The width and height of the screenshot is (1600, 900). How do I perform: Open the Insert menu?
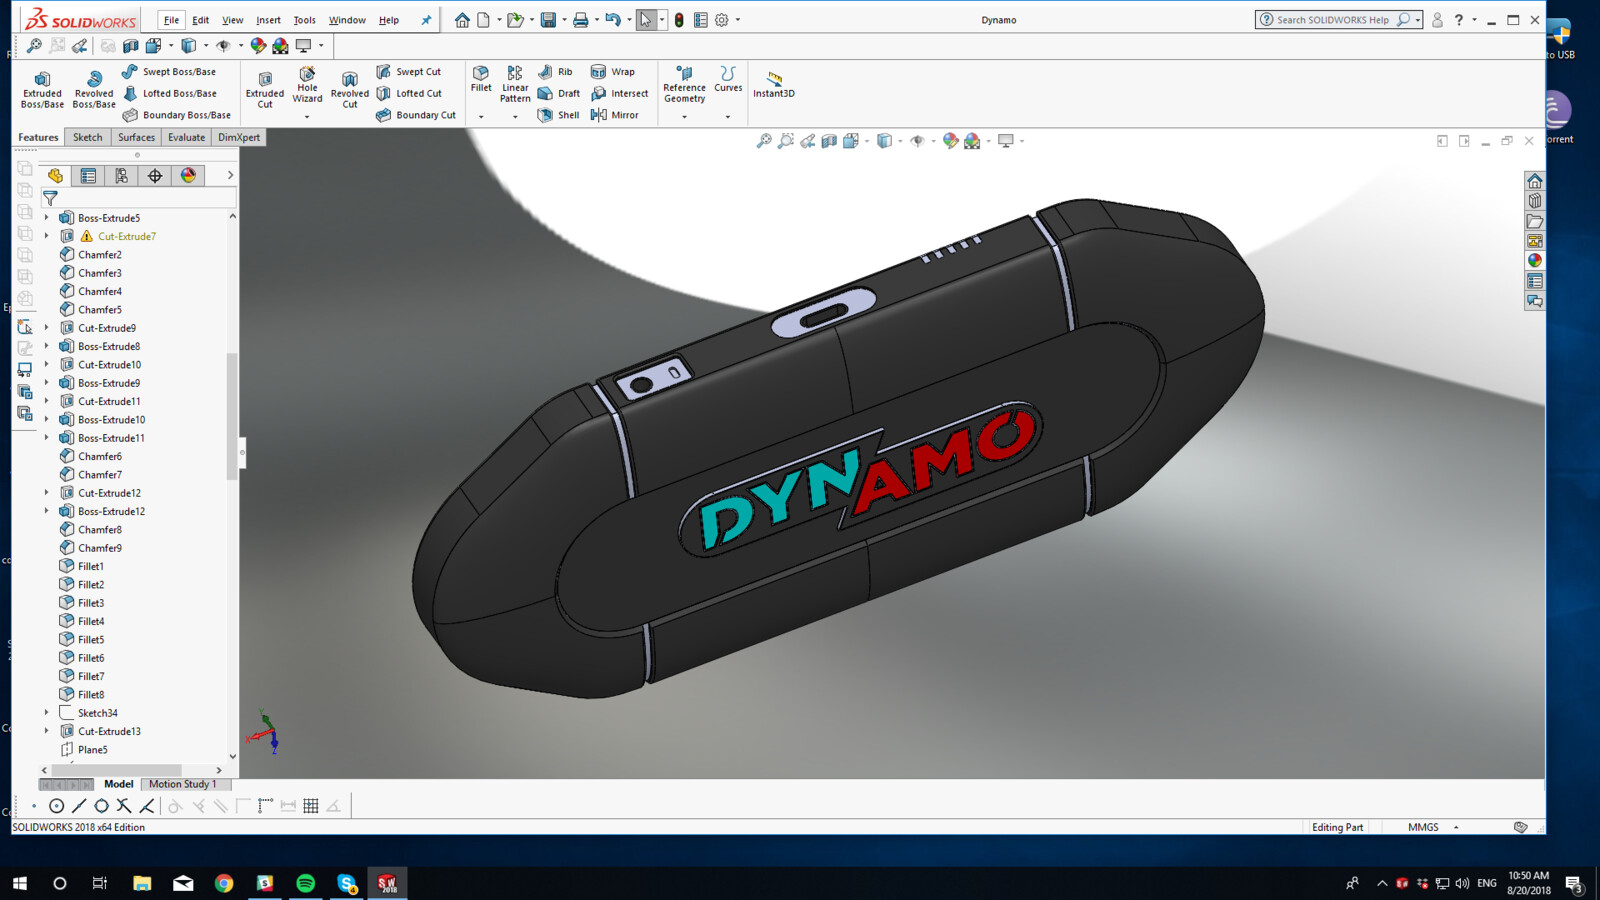(268, 20)
